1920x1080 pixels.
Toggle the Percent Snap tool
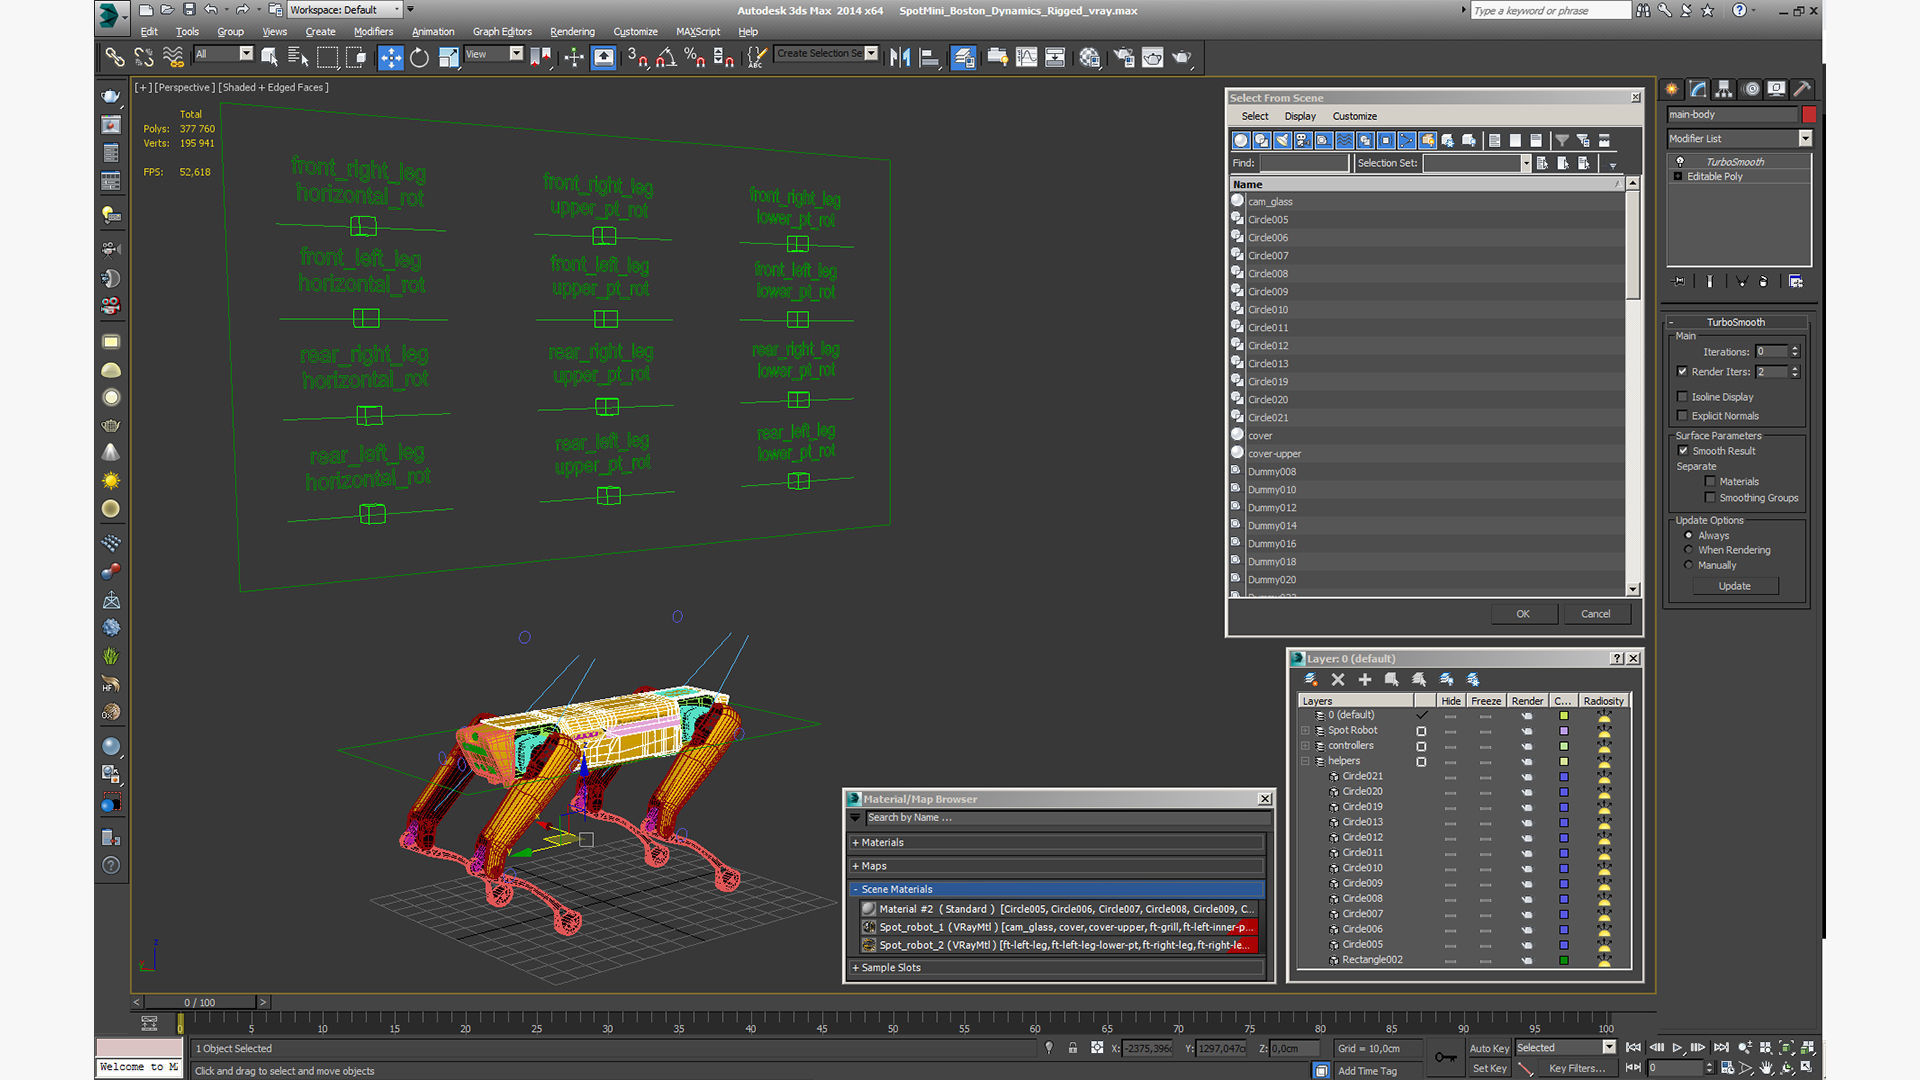point(695,57)
